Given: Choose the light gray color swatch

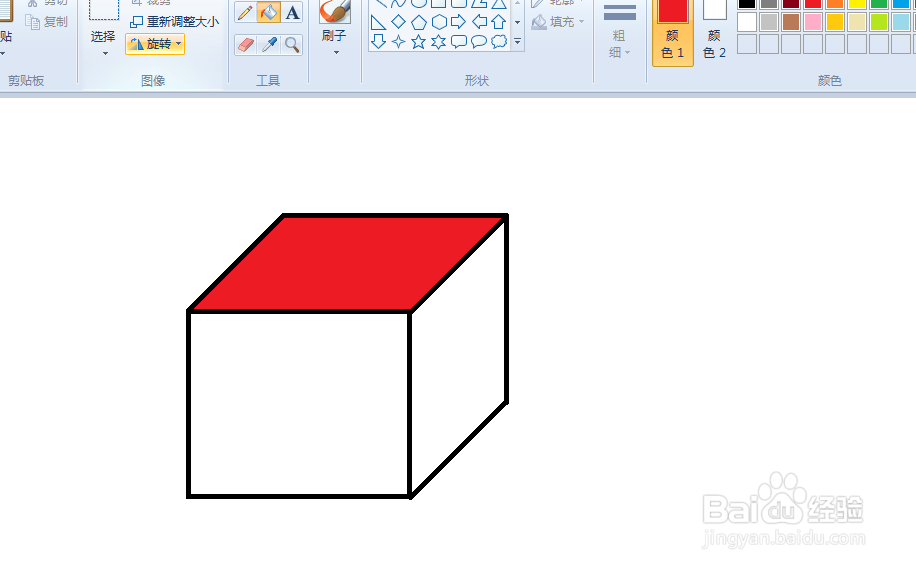Looking at the screenshot, I should (769, 22).
